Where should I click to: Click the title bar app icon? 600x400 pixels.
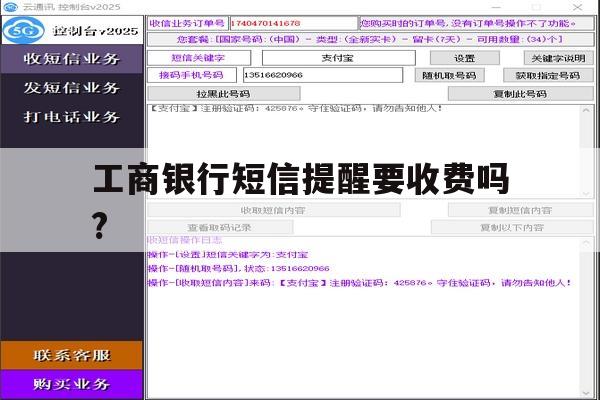click(10, 7)
